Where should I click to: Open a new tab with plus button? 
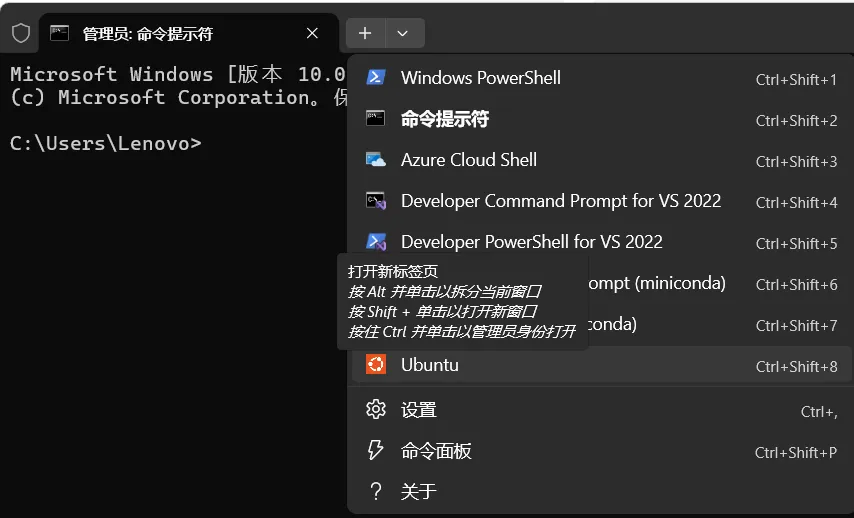click(365, 33)
